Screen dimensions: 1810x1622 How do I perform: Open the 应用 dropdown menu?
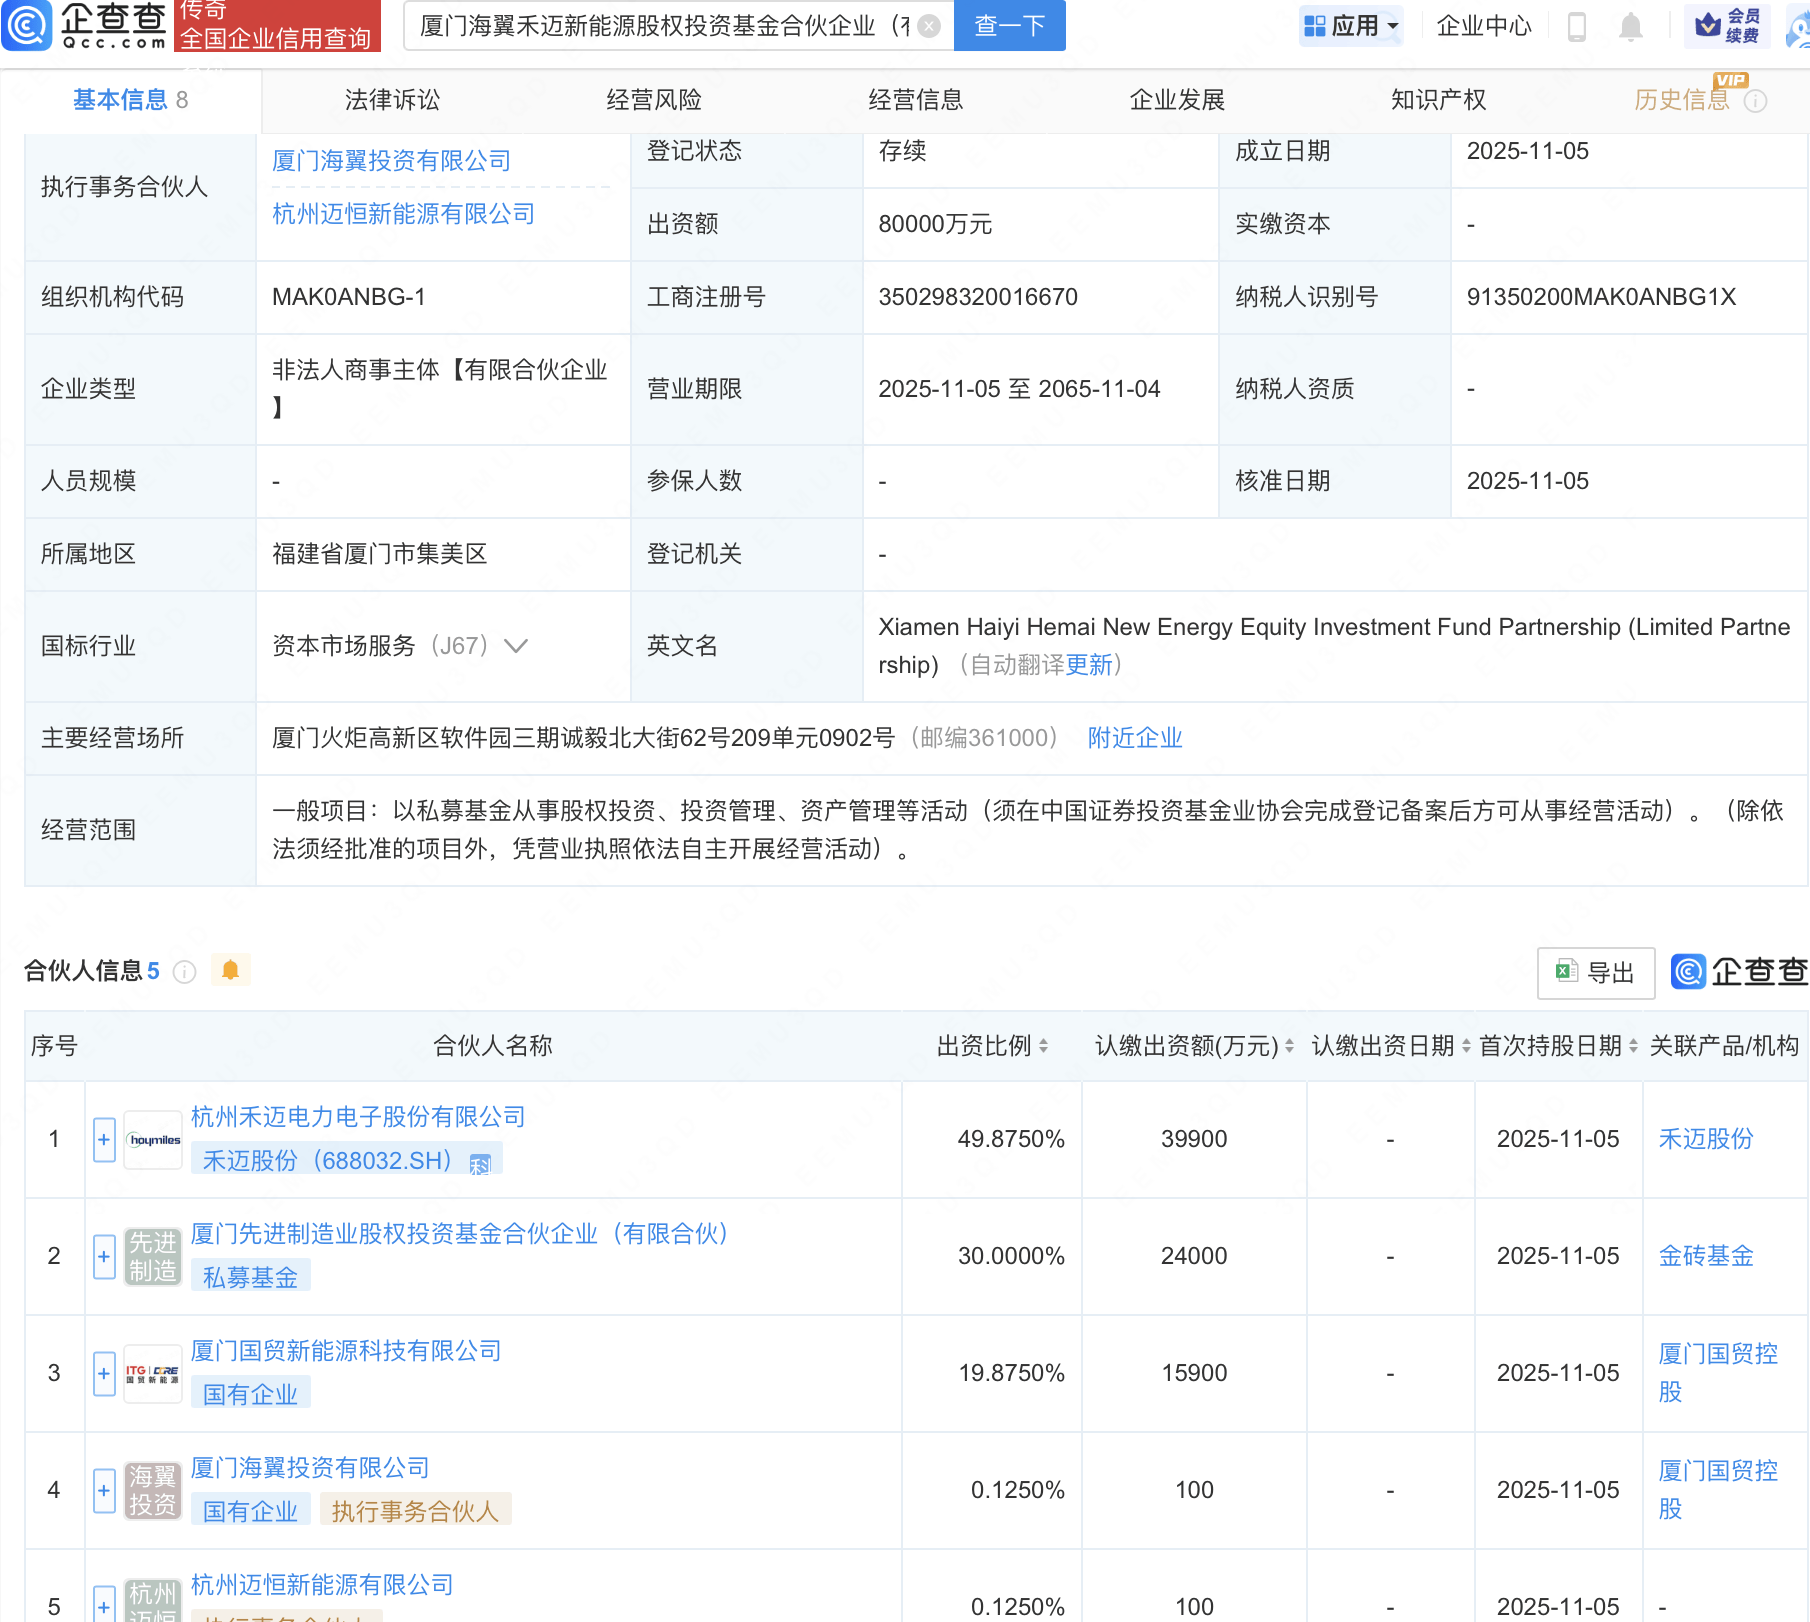(x=1352, y=26)
